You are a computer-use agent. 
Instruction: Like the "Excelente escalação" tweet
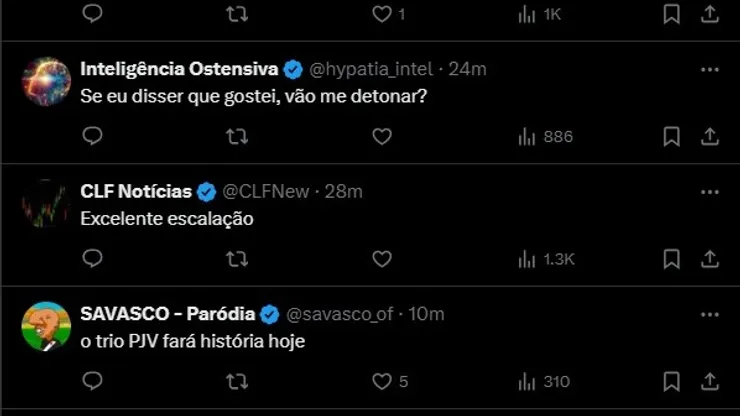coord(381,259)
